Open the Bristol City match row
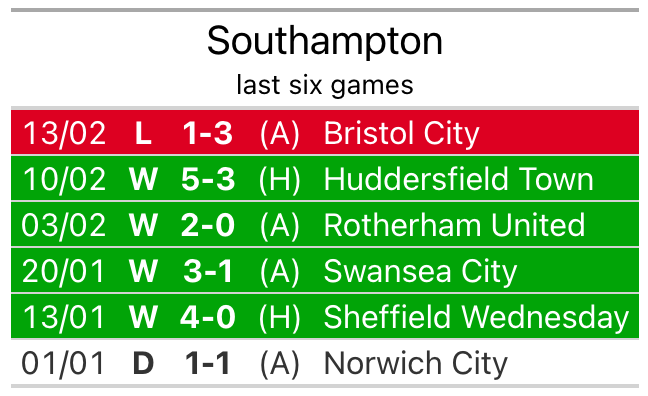The image size is (648, 396). coord(325,132)
